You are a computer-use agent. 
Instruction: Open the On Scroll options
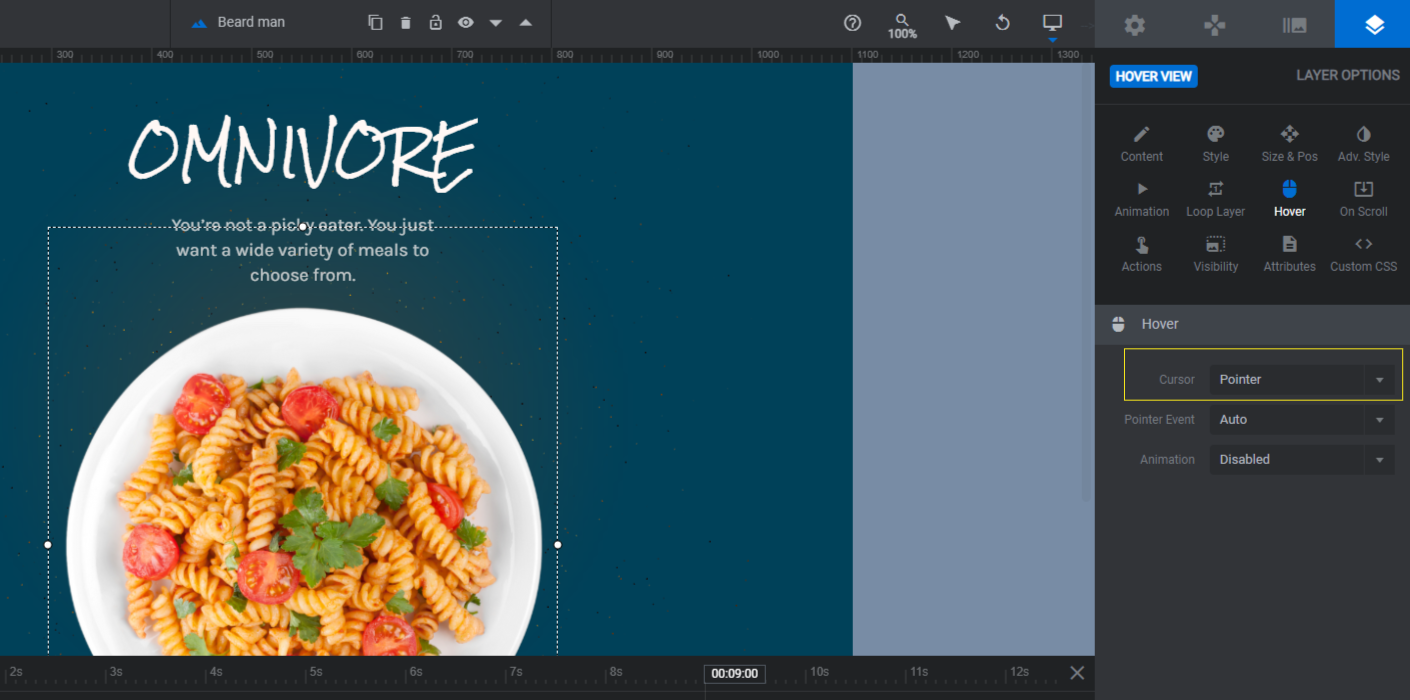(x=1363, y=199)
